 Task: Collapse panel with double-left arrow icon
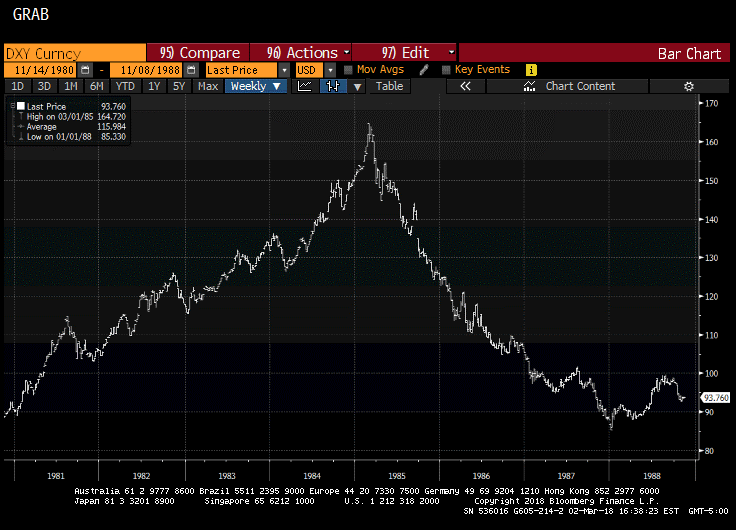point(465,86)
